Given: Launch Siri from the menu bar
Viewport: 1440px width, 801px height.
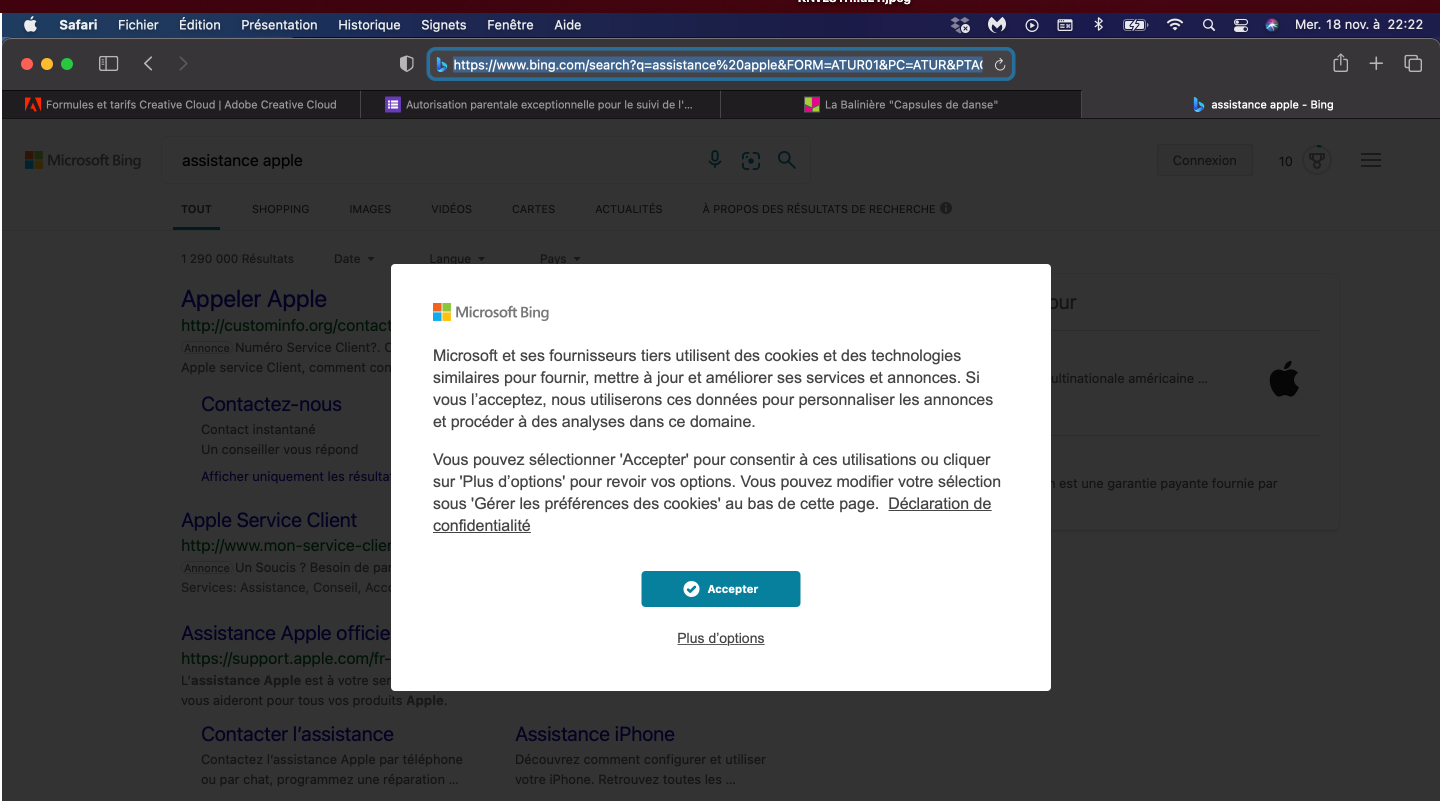Looking at the screenshot, I should click(1272, 25).
